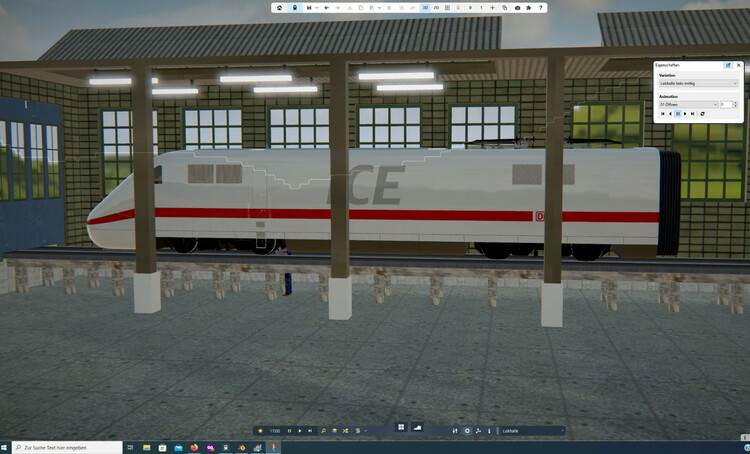750x454 pixels.
Task: Save the layout with the floppy disk icon
Action: (x=309, y=8)
